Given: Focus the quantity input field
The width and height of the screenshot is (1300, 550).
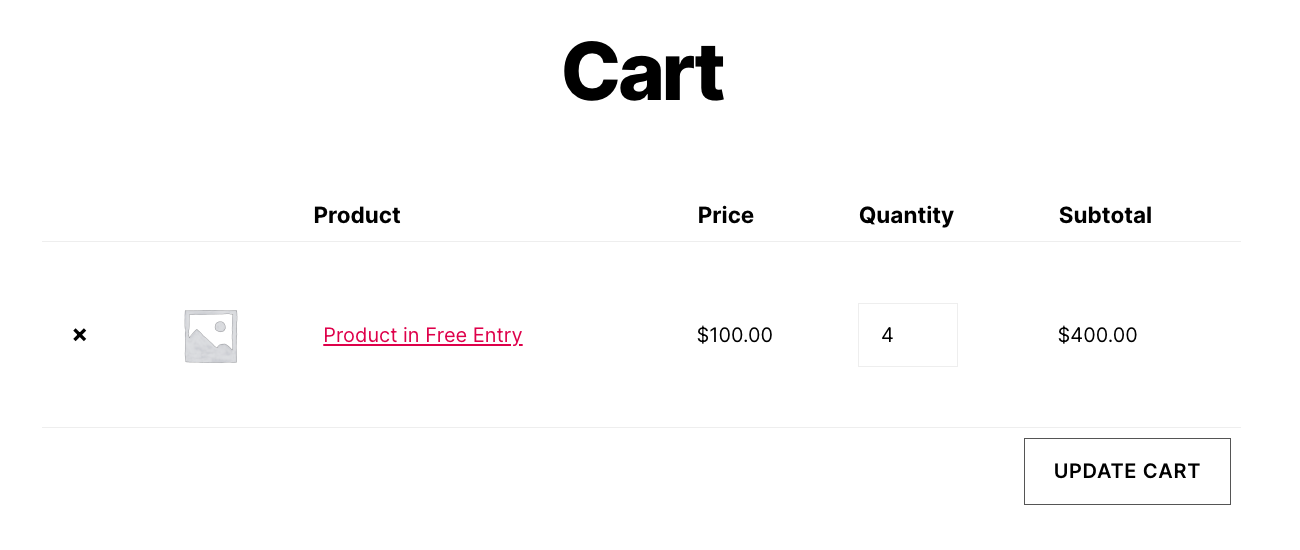Looking at the screenshot, I should point(907,335).
